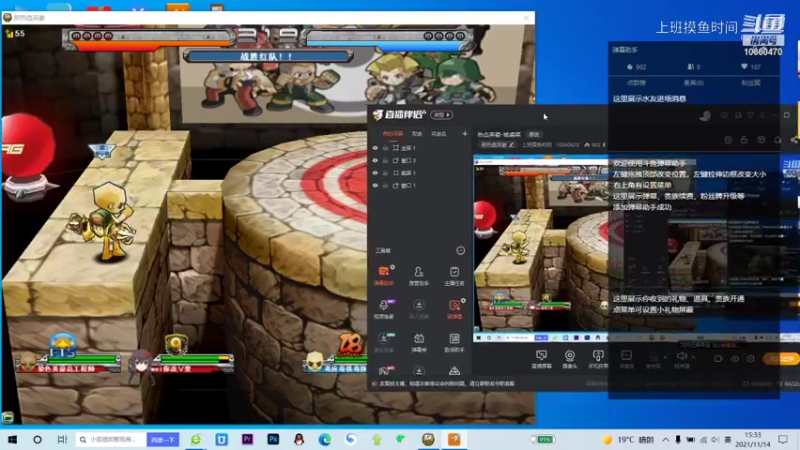Viewport: 800px width, 450px height.
Task: Toggle visibility of the 窗口 1 source
Action: coord(375,186)
